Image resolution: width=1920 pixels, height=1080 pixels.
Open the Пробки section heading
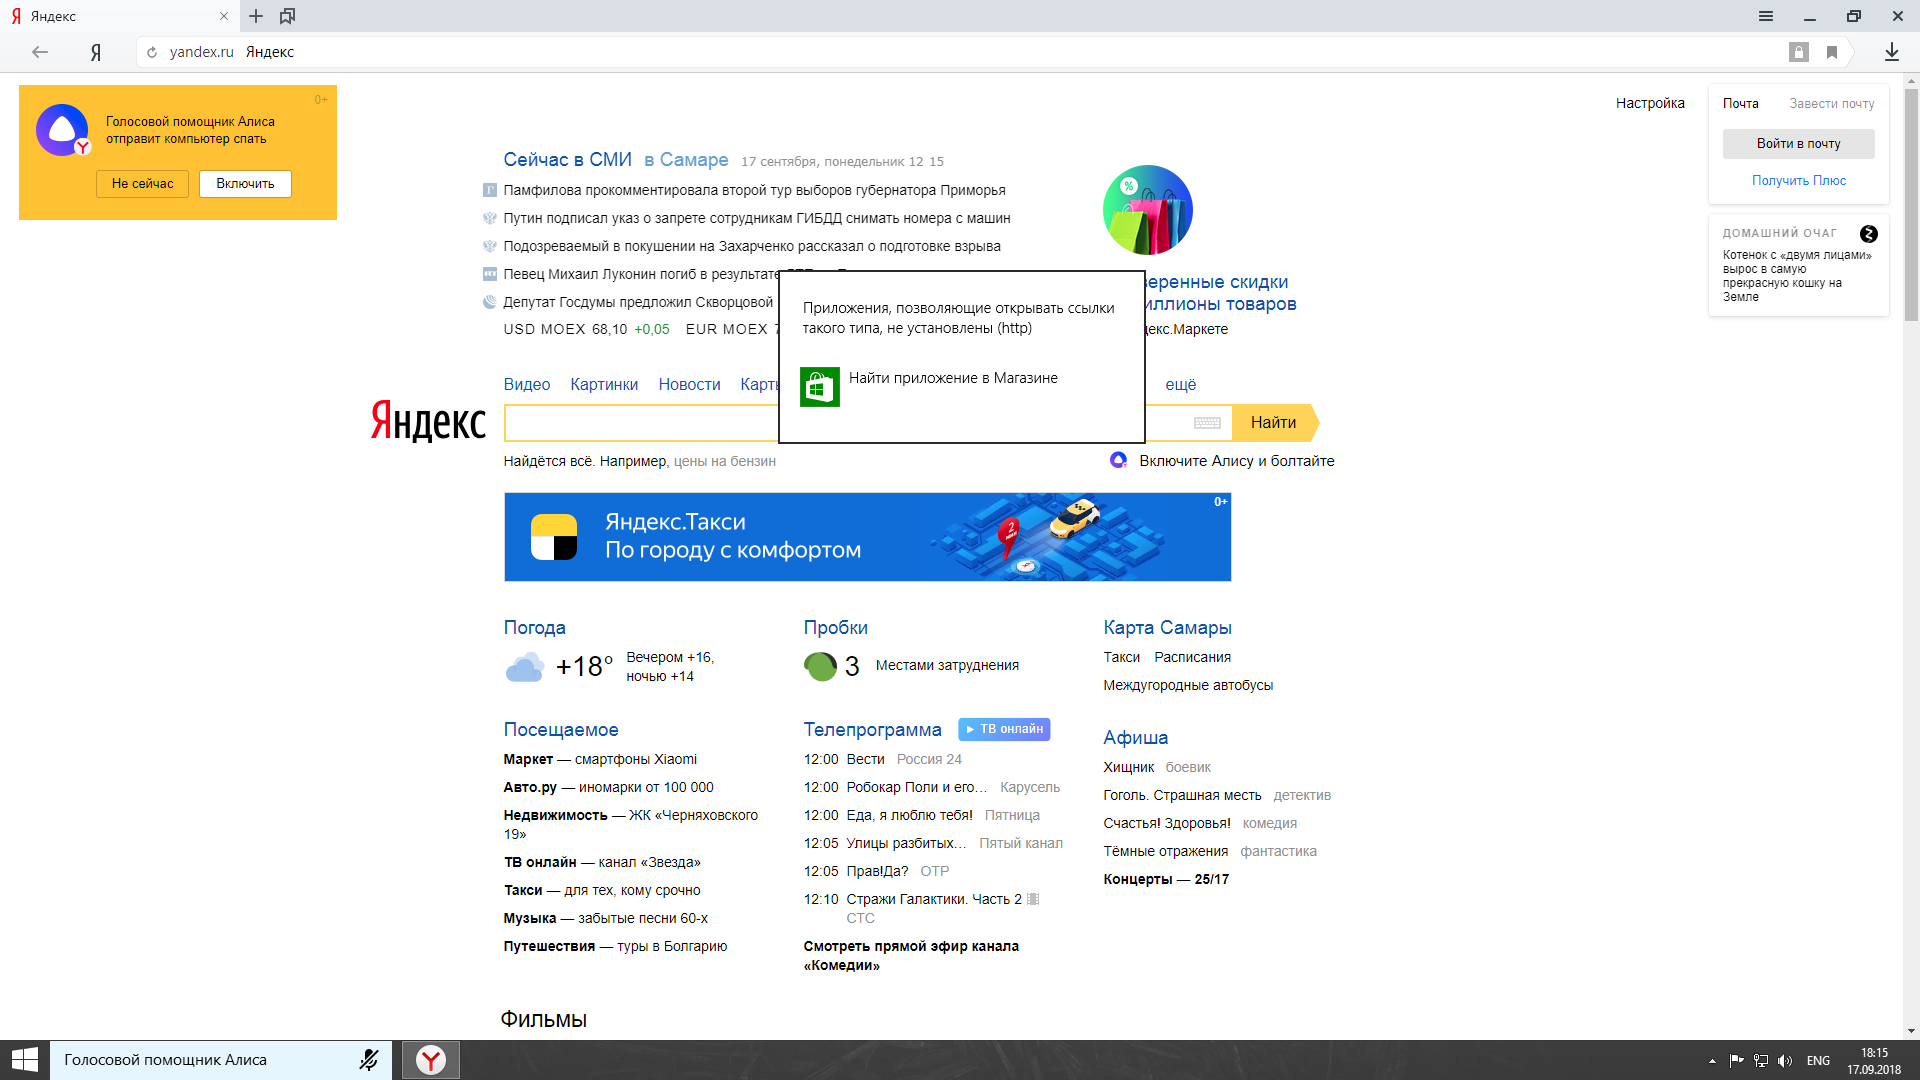tap(835, 628)
